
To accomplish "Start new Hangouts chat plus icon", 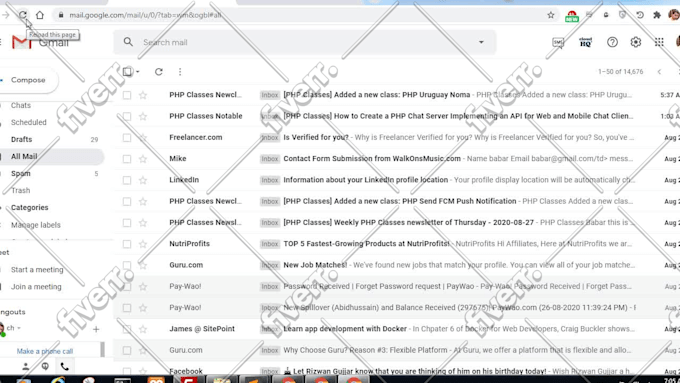I will tap(96, 329).
